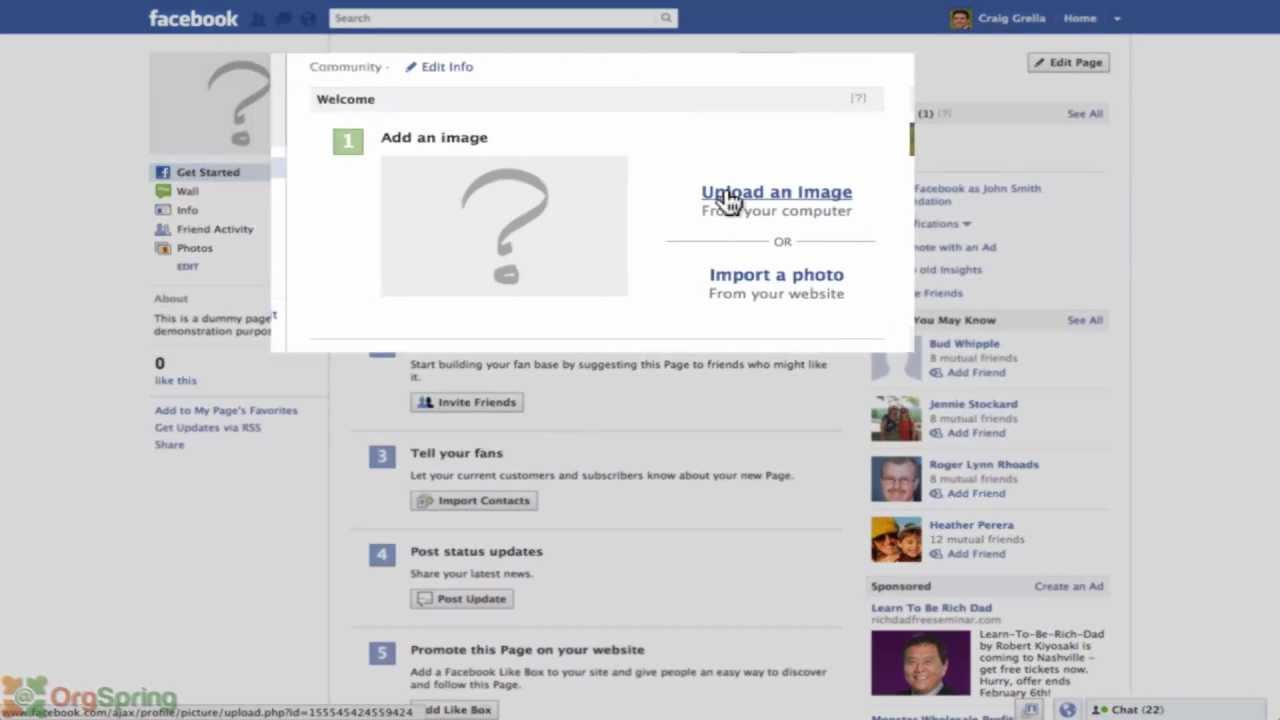Click in the Search field
This screenshot has height=720, width=1280.
point(494,18)
